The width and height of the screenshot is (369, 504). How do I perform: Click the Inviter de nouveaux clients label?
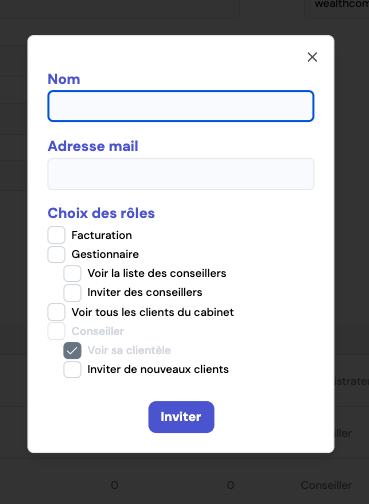pos(158,369)
